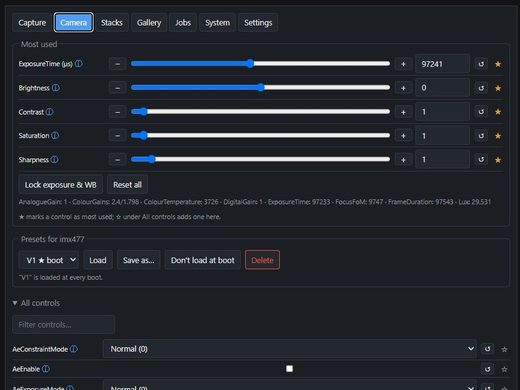Screen dimensions: 520x390
Task: Focus the ExposureTime value field 97241
Action: (442, 64)
